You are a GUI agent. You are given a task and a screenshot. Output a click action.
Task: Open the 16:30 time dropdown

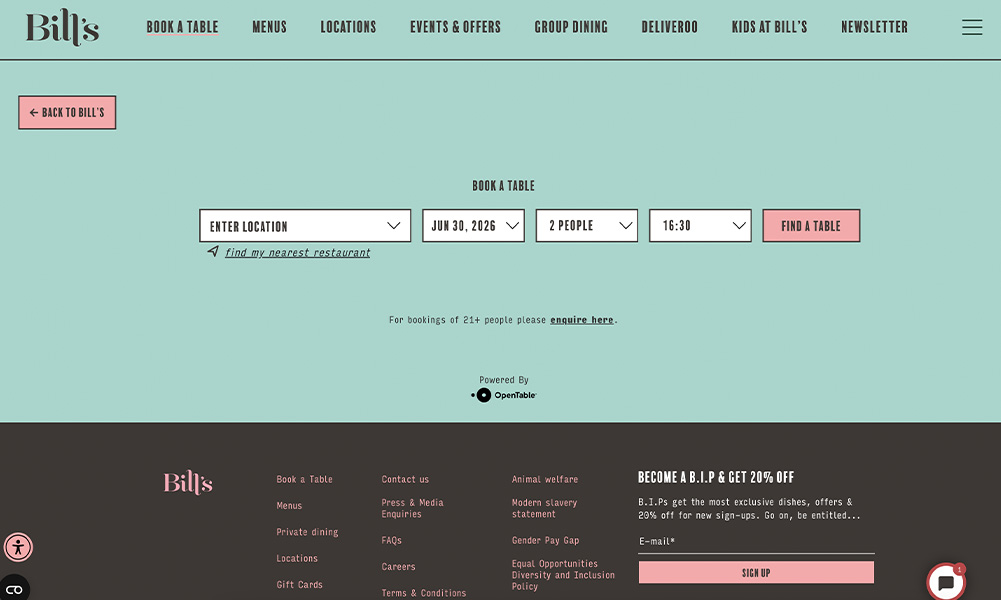pyautogui.click(x=700, y=225)
